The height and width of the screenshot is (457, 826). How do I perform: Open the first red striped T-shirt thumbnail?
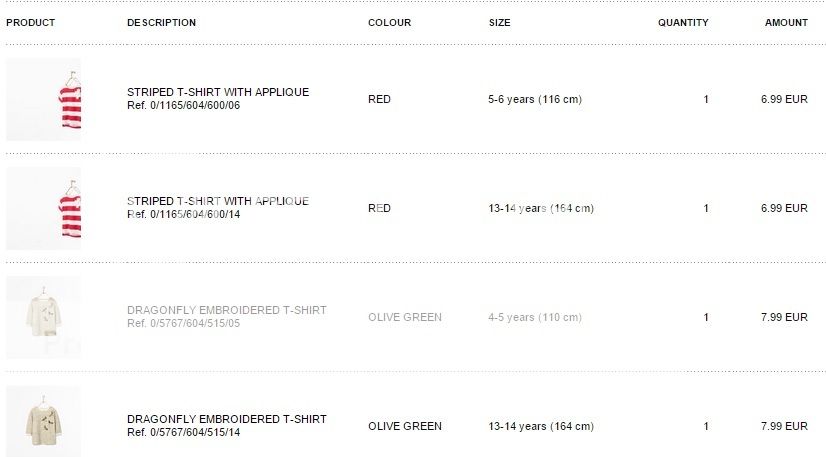click(44, 99)
